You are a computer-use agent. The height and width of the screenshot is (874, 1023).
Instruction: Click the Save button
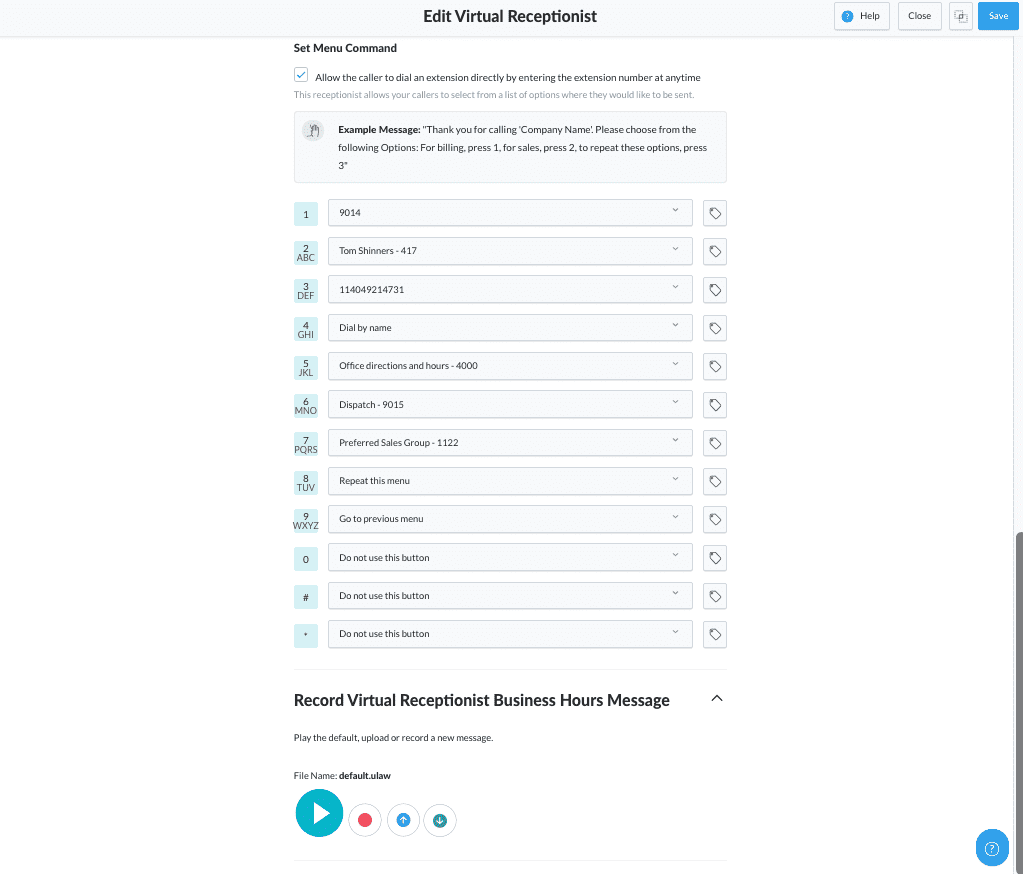click(997, 16)
